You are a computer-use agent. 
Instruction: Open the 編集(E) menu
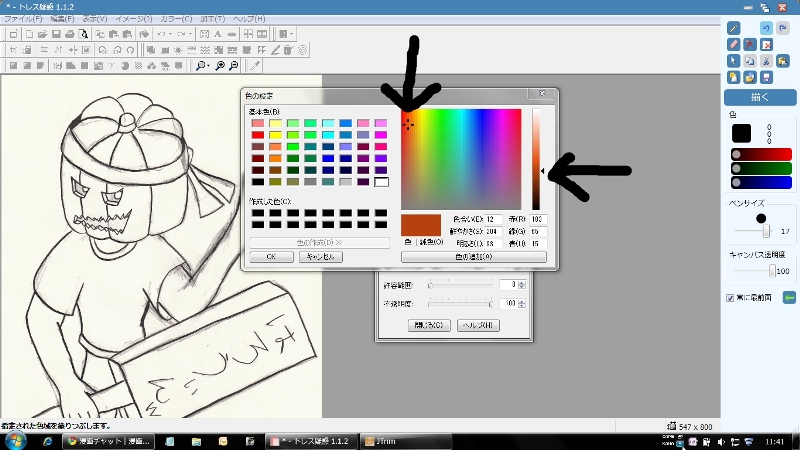(x=62, y=19)
